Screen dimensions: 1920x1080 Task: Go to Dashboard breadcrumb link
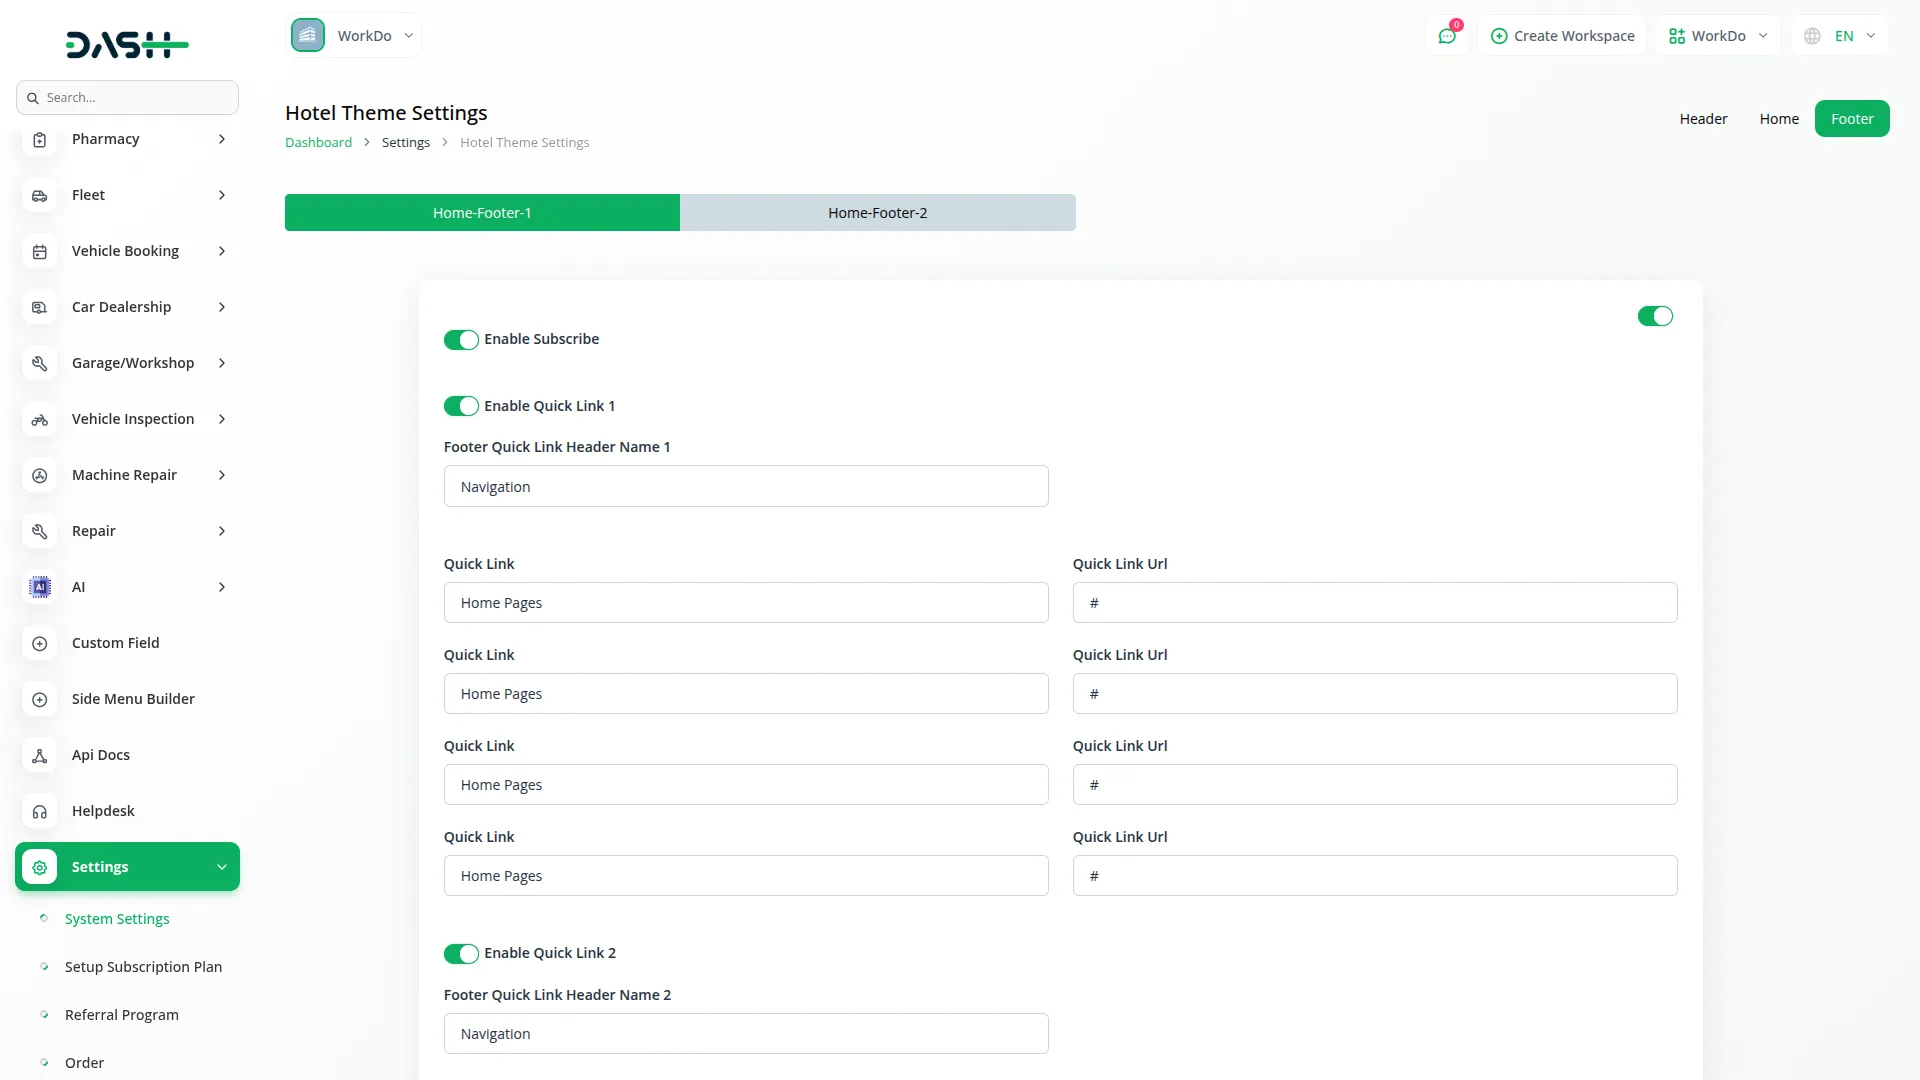pos(318,143)
